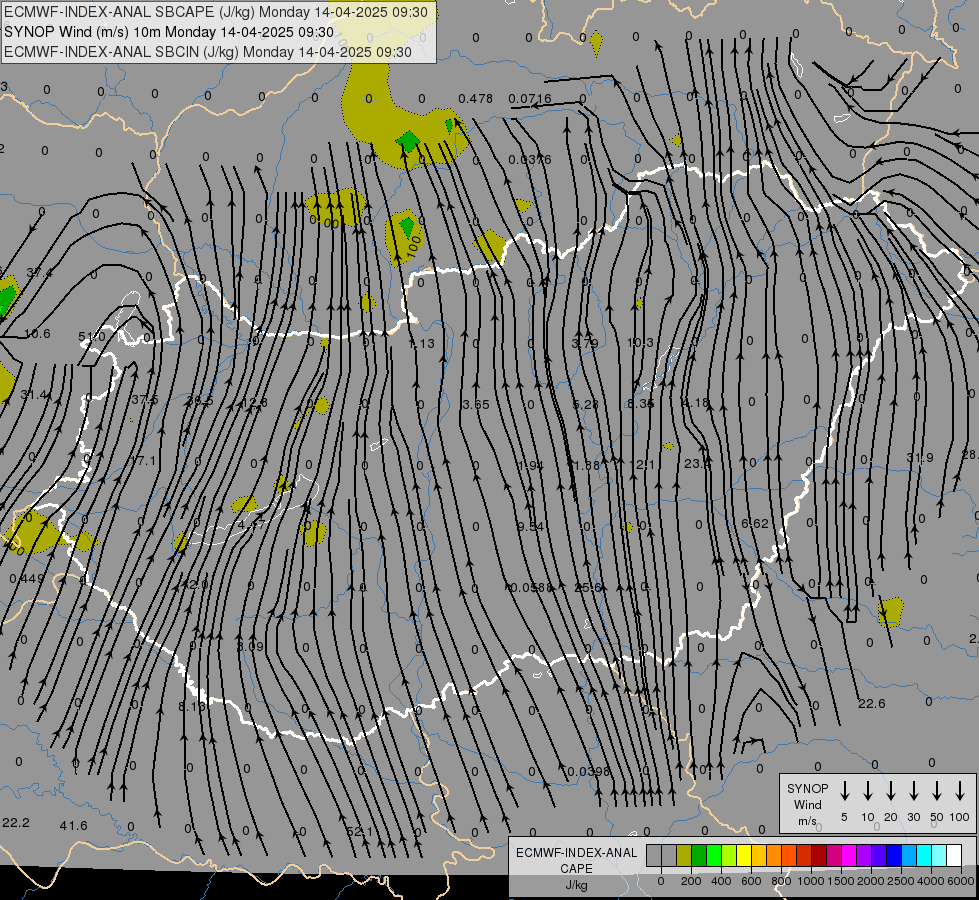Select the white CAPE legend swatch
Viewport: 979px width, 900px height.
point(953,856)
